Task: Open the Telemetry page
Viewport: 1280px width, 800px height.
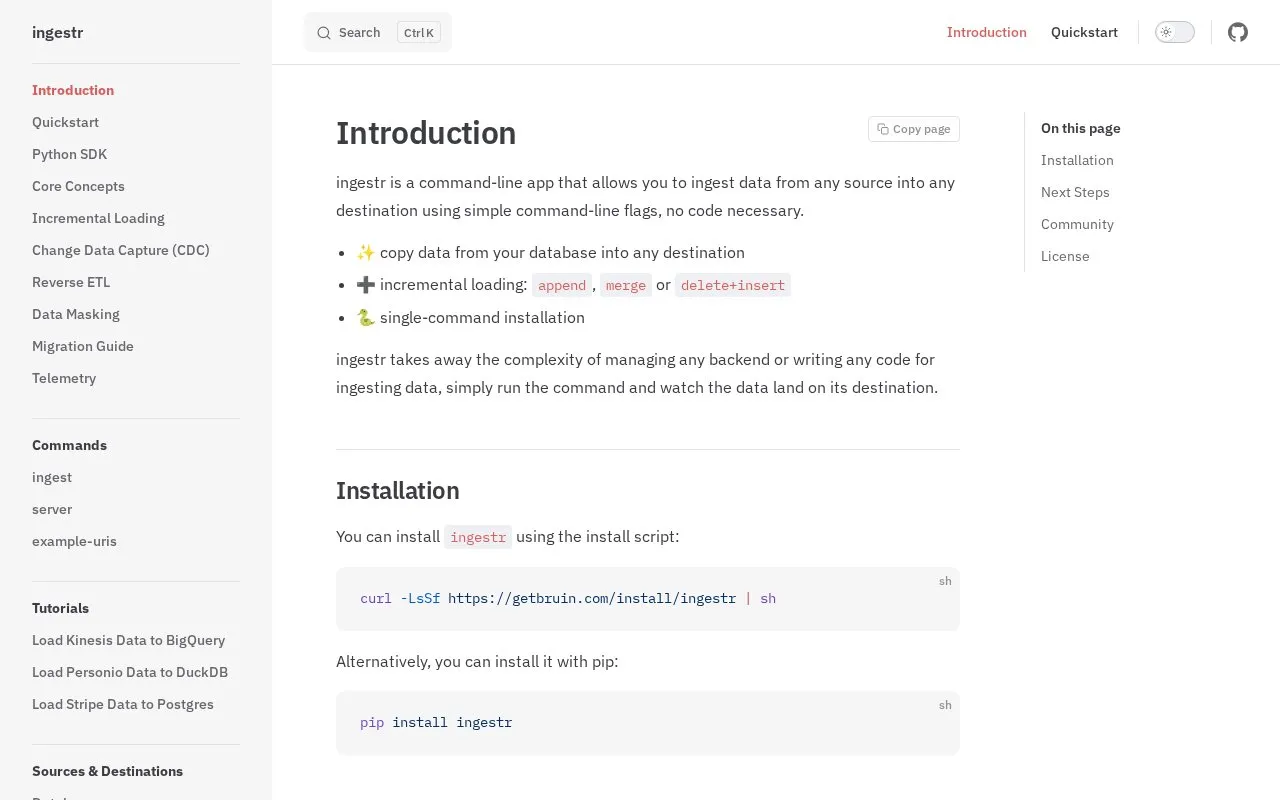Action: [64, 378]
